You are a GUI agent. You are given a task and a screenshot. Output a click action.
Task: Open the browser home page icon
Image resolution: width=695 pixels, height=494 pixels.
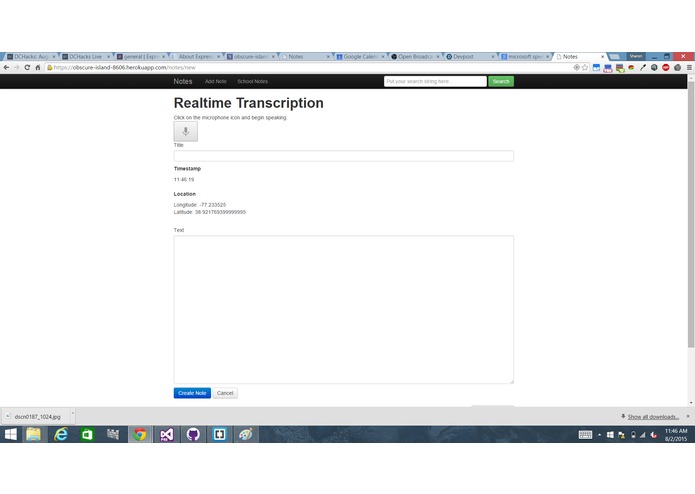coord(38,67)
